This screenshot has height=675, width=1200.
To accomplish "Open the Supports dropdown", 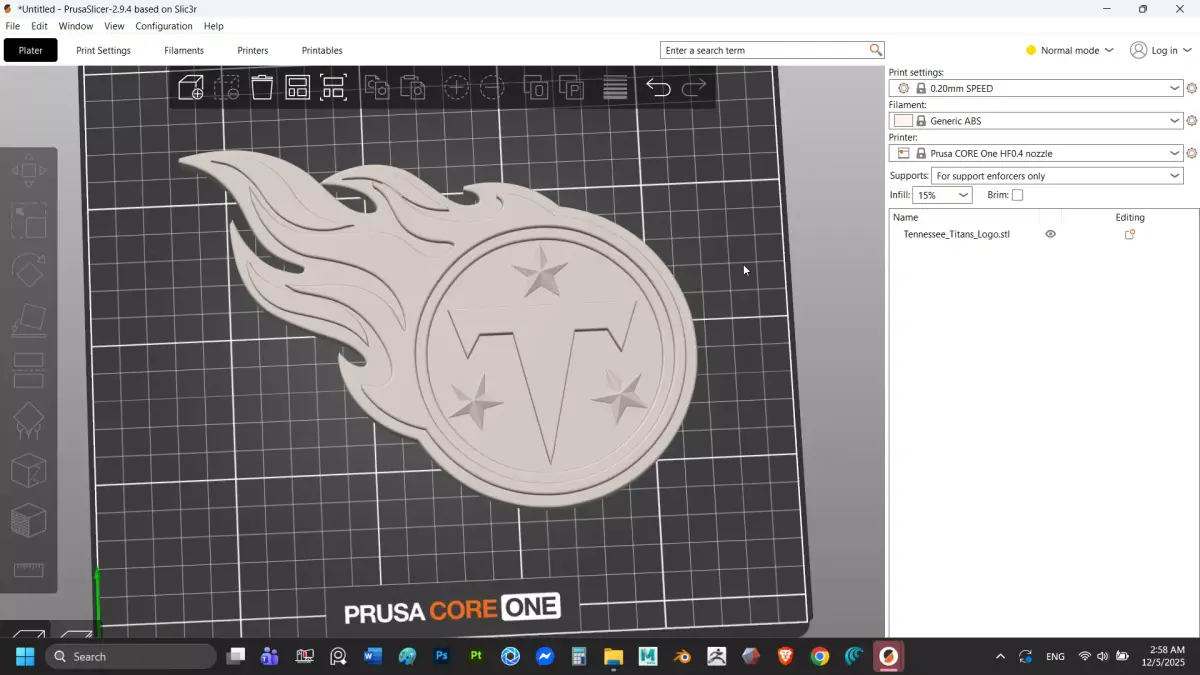I will [1057, 176].
